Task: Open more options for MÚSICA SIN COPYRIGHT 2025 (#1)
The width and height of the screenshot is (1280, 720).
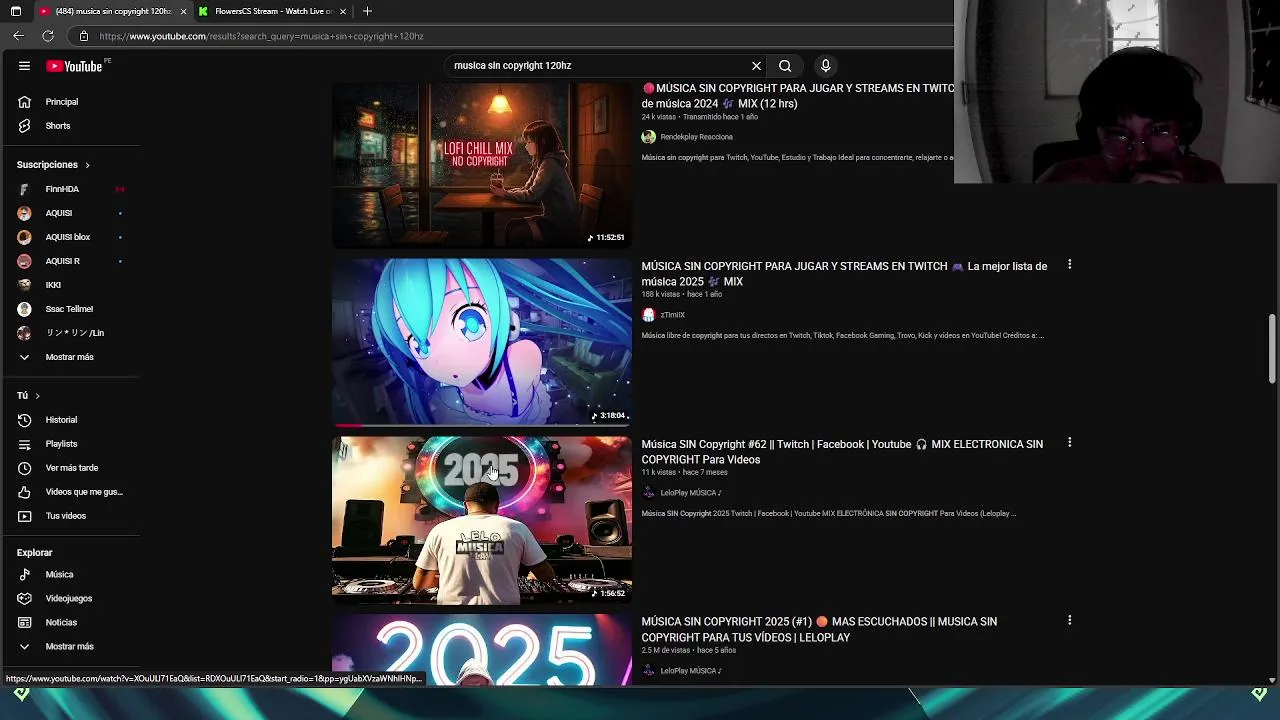Action: pyautogui.click(x=1070, y=621)
